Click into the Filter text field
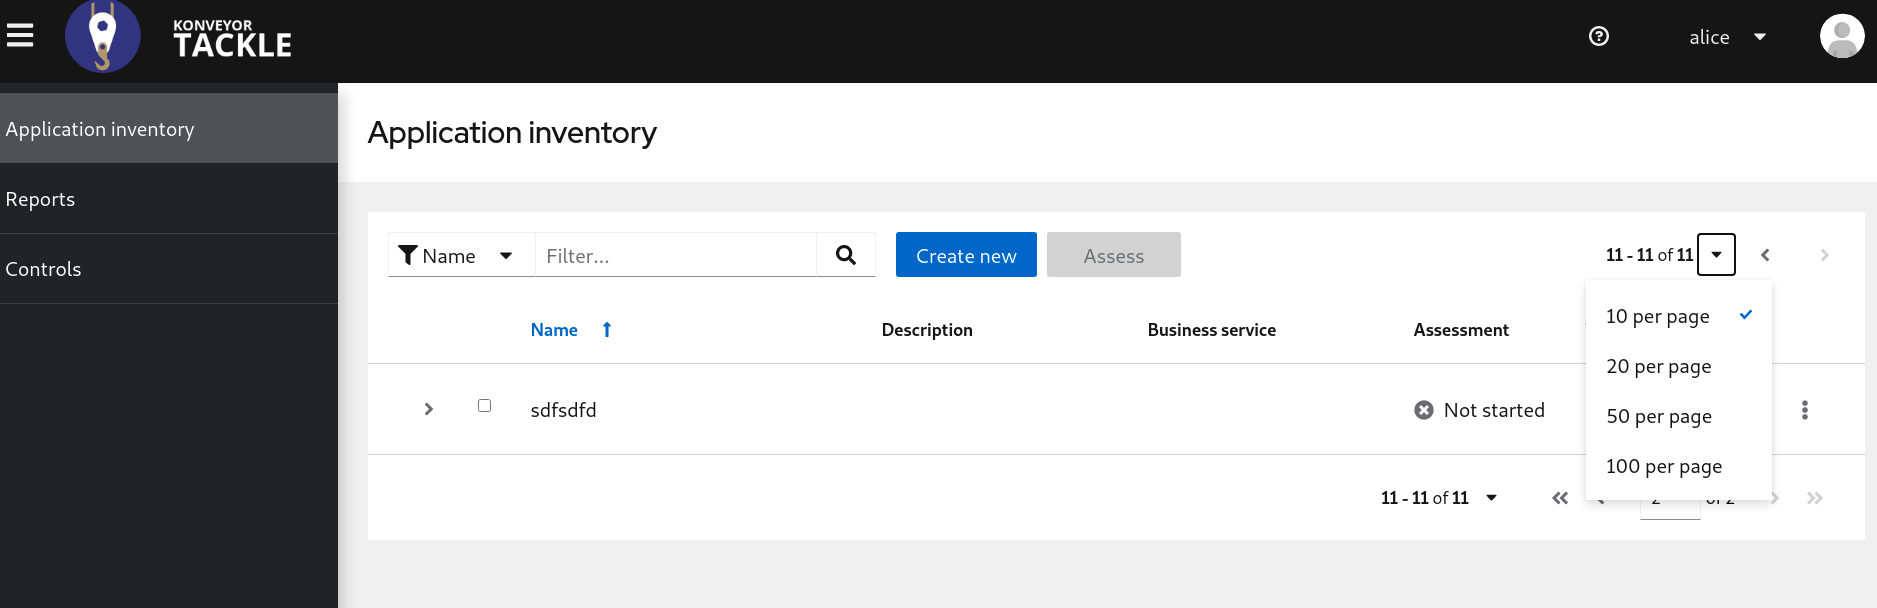Screen dimensions: 1877x608 tap(676, 255)
